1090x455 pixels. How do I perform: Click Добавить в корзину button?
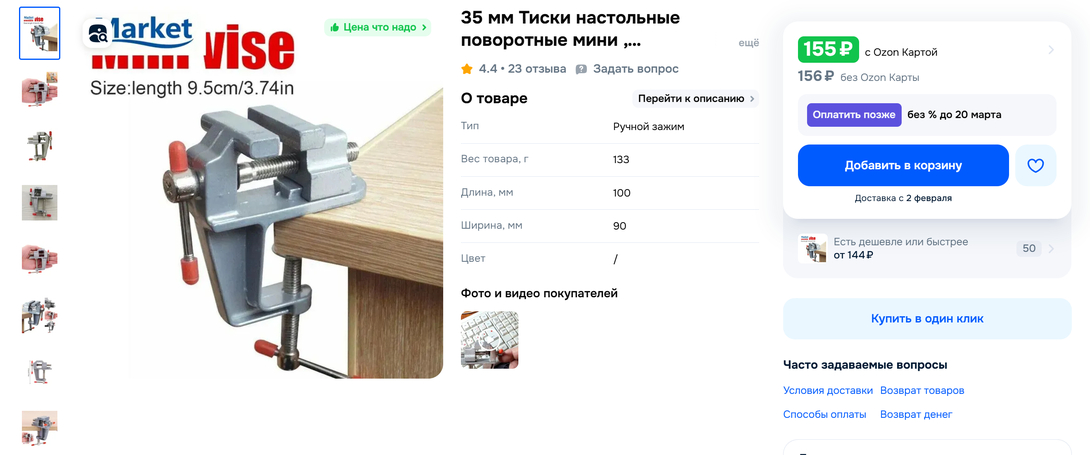point(903,165)
